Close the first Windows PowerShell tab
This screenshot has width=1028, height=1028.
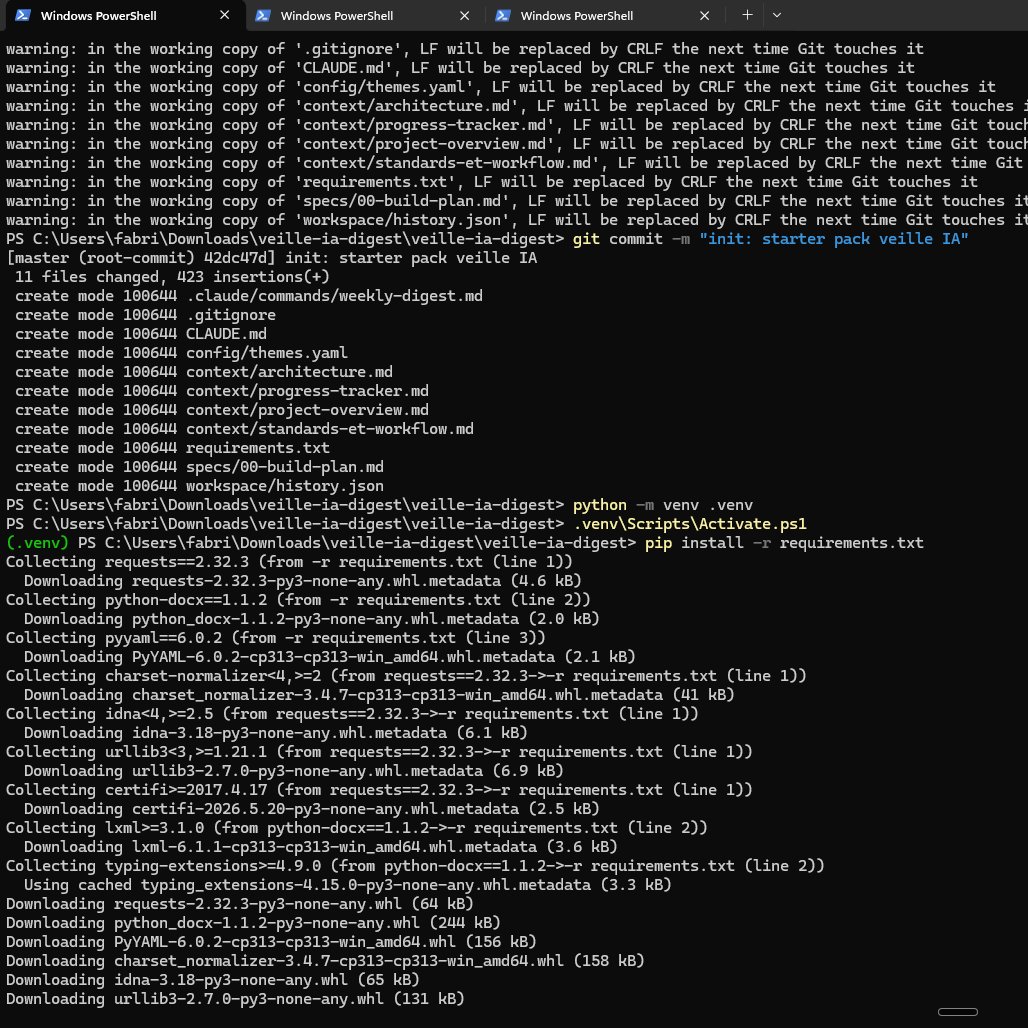coord(225,15)
